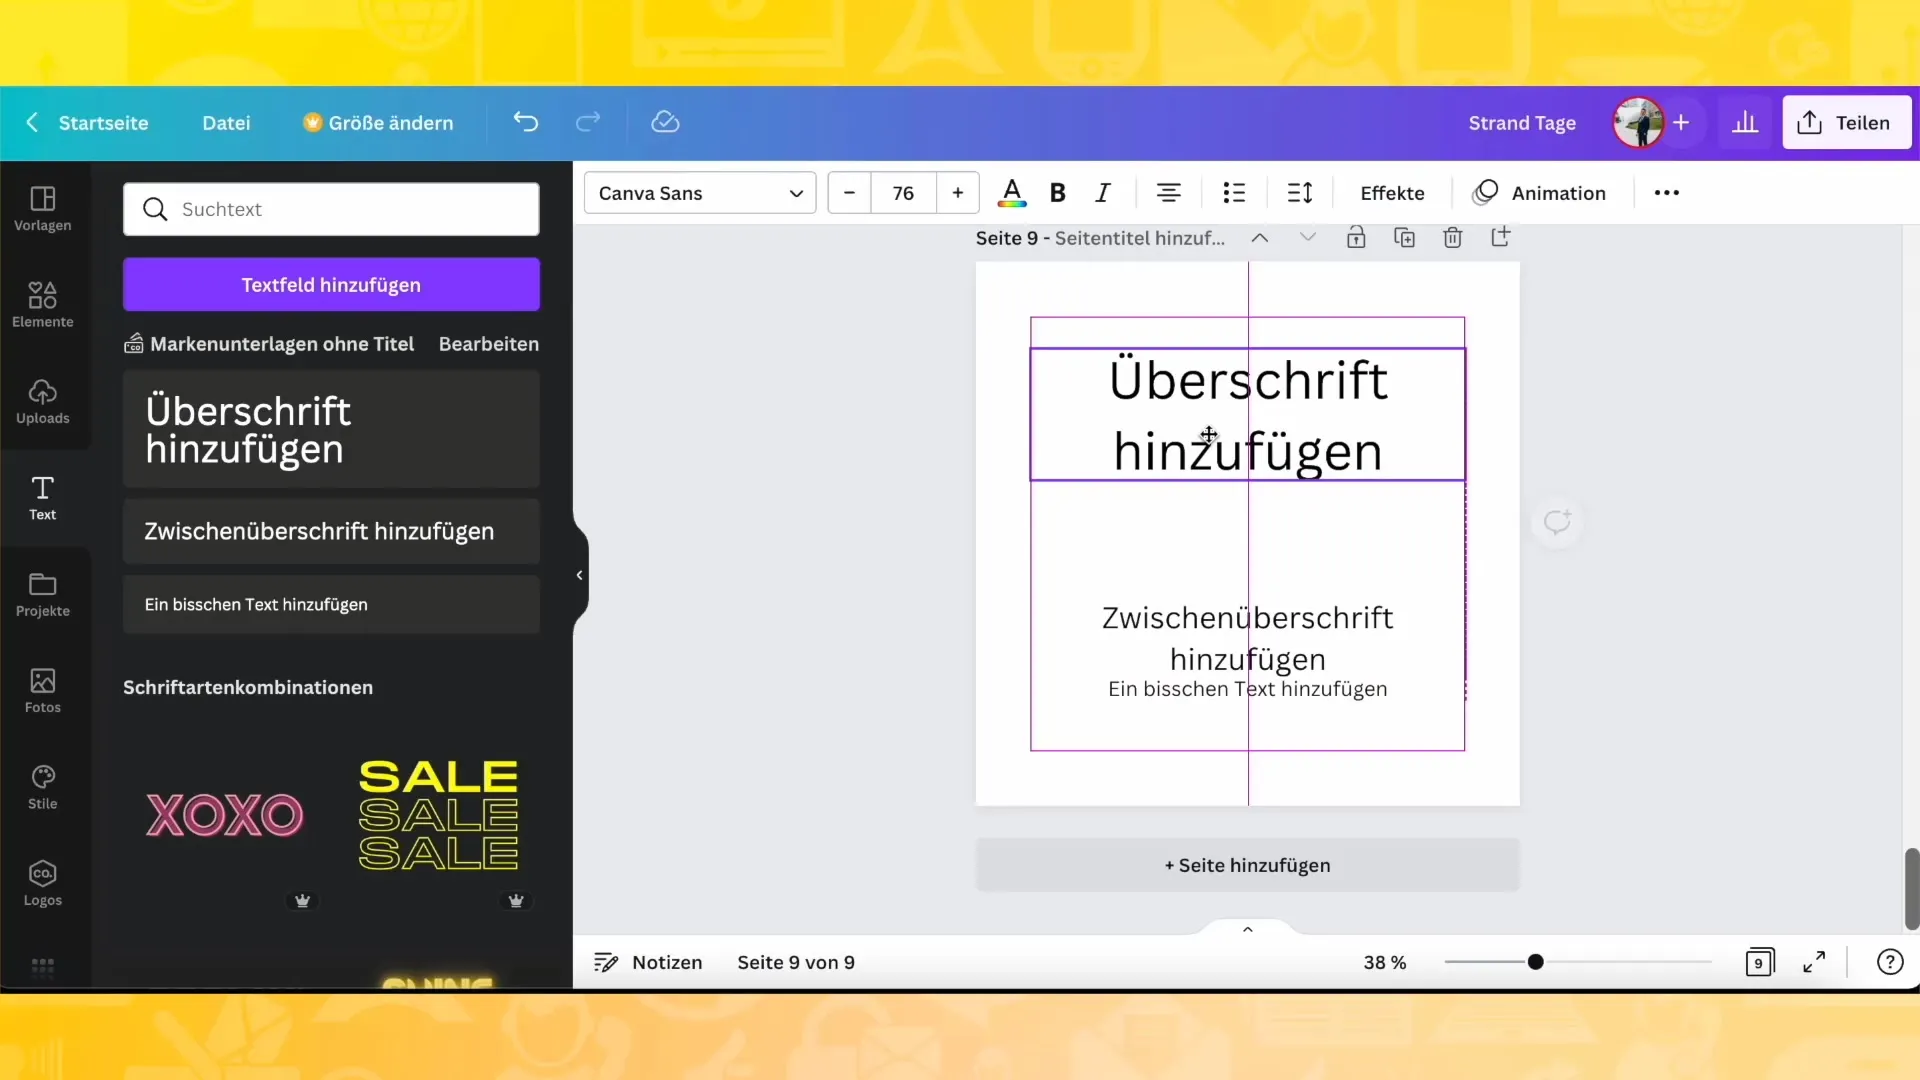Expand the page navigation chevron up
Viewport: 1920px width, 1080px height.
click(x=1247, y=927)
